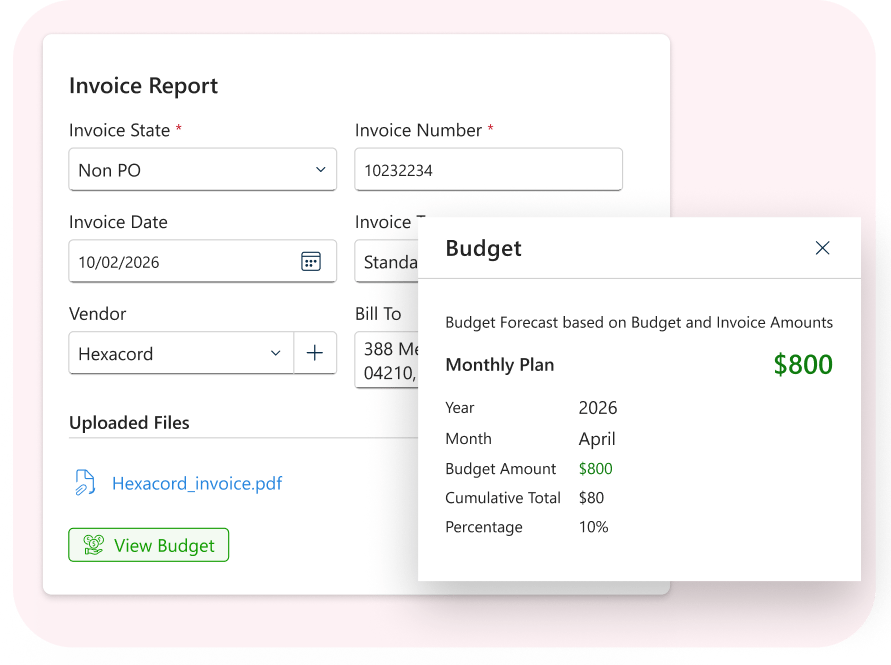Click the Budget Forecast description text

pos(639,322)
